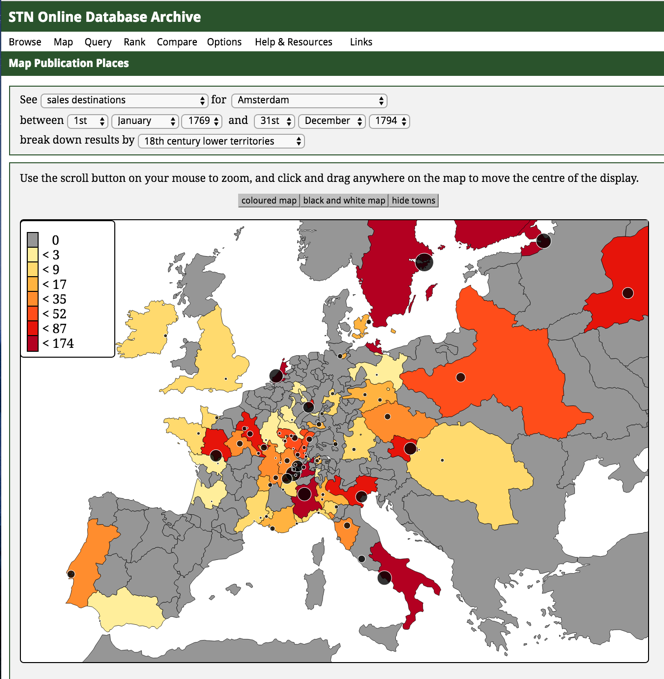Screen dimensions: 664x679
Task: Expand the Amsterdam place dropdown
Action: coord(309,101)
